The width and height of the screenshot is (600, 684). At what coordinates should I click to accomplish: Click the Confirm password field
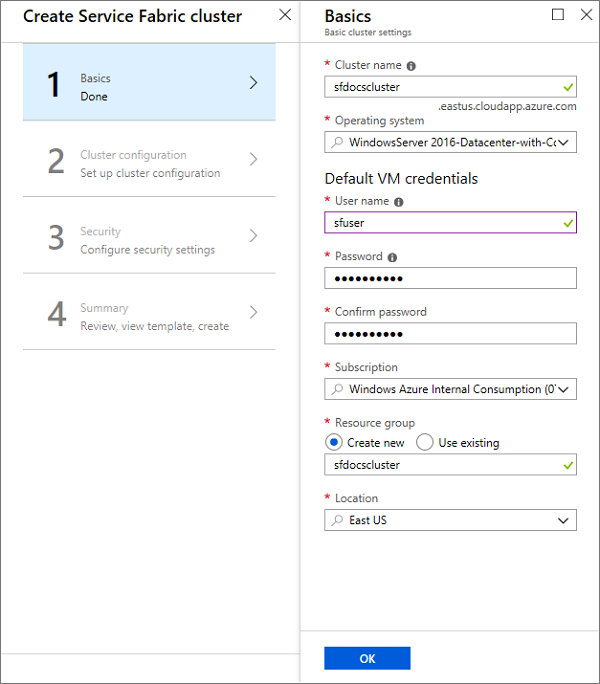click(450, 334)
